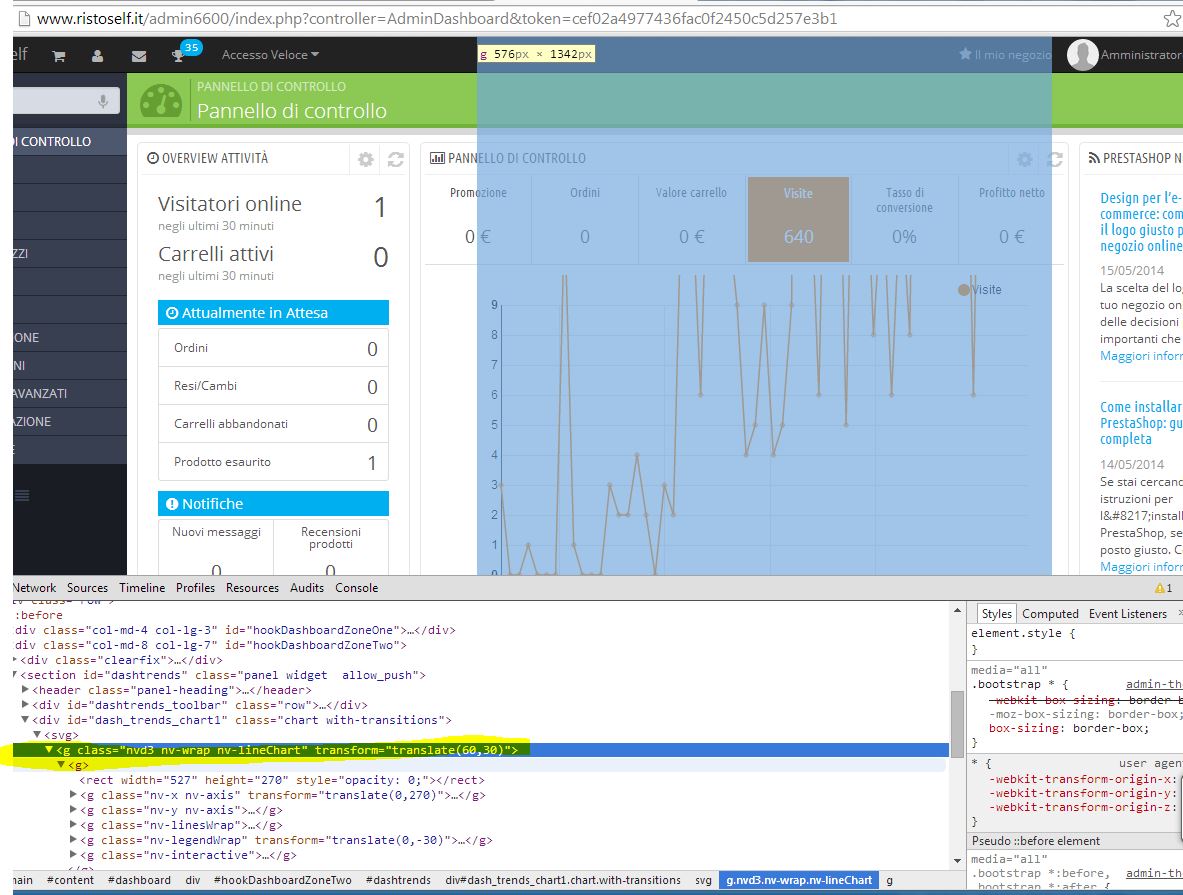Expand the header panel-heading DOM node
1183x895 pixels.
click(26, 690)
